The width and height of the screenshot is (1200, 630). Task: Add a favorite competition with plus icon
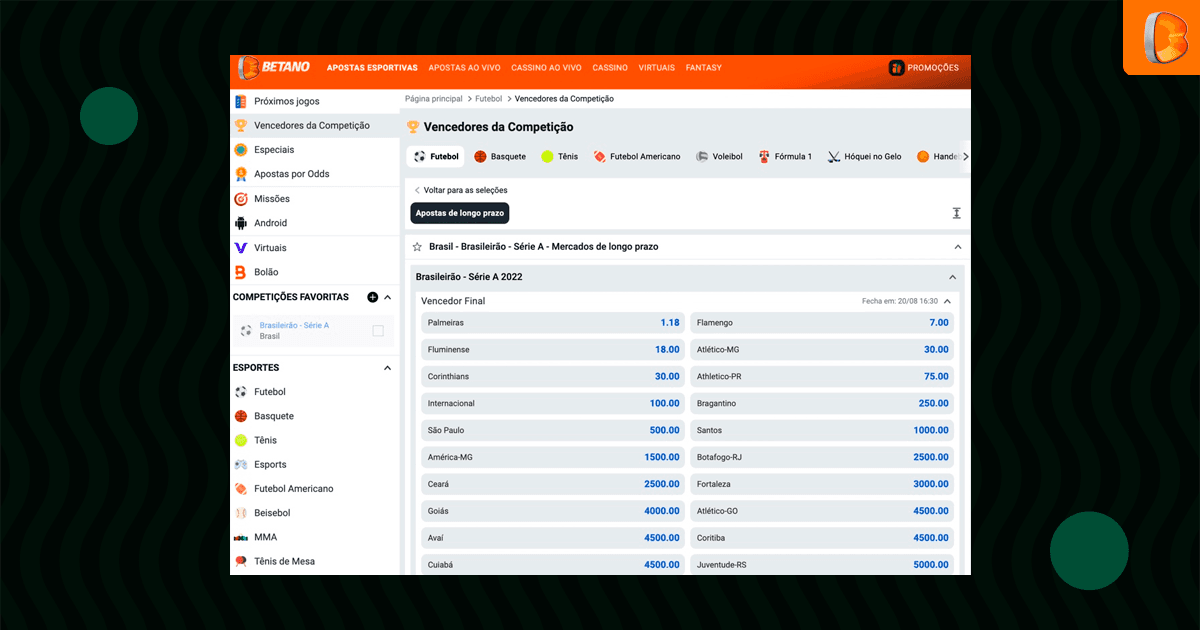point(373,297)
